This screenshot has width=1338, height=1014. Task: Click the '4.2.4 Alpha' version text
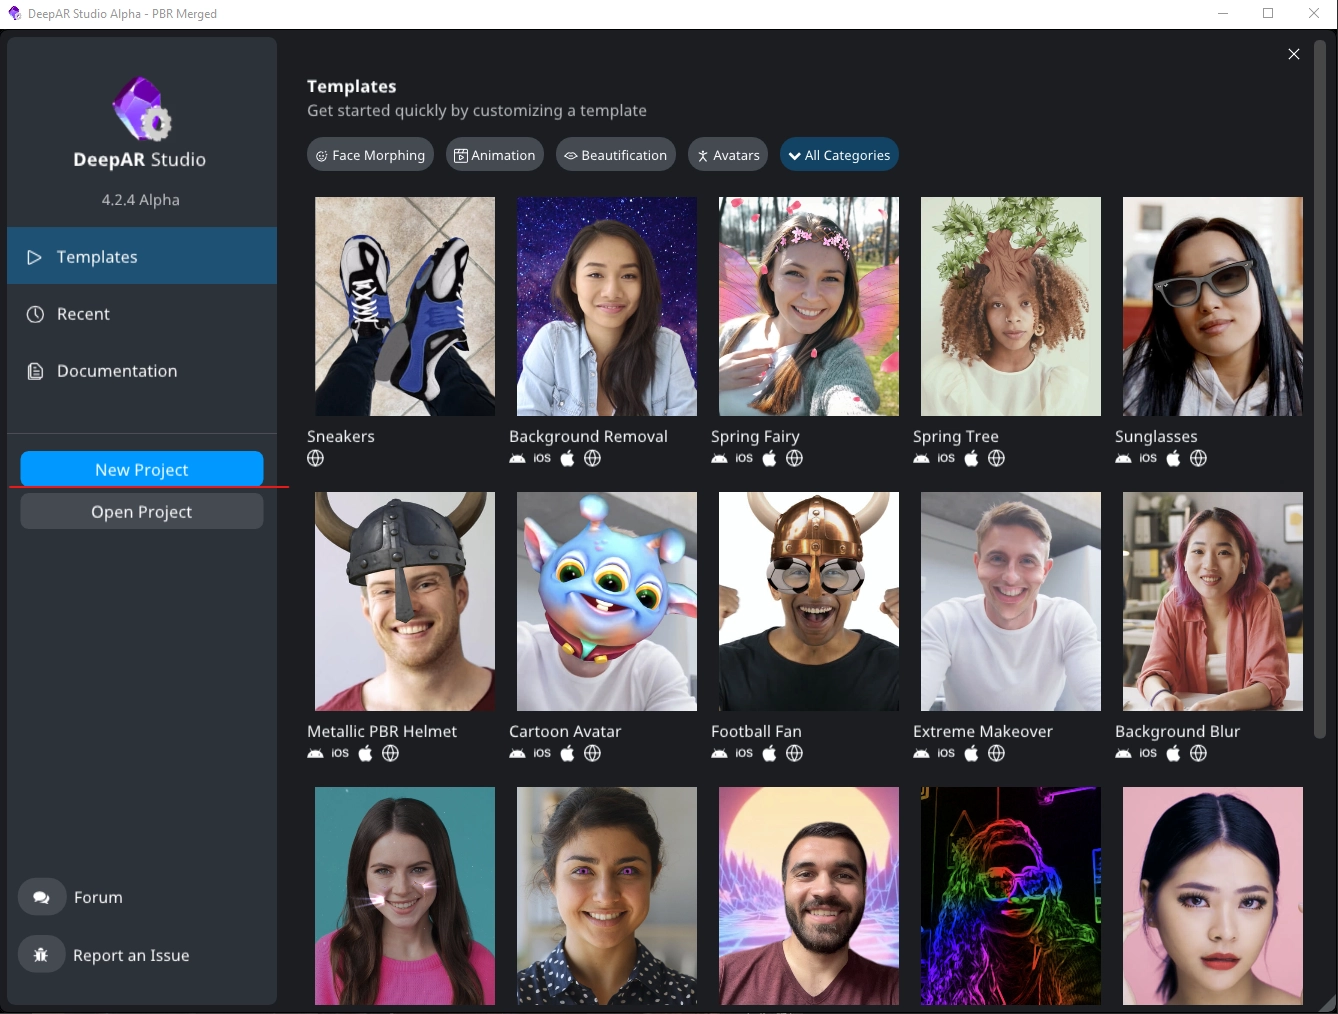[x=141, y=199]
